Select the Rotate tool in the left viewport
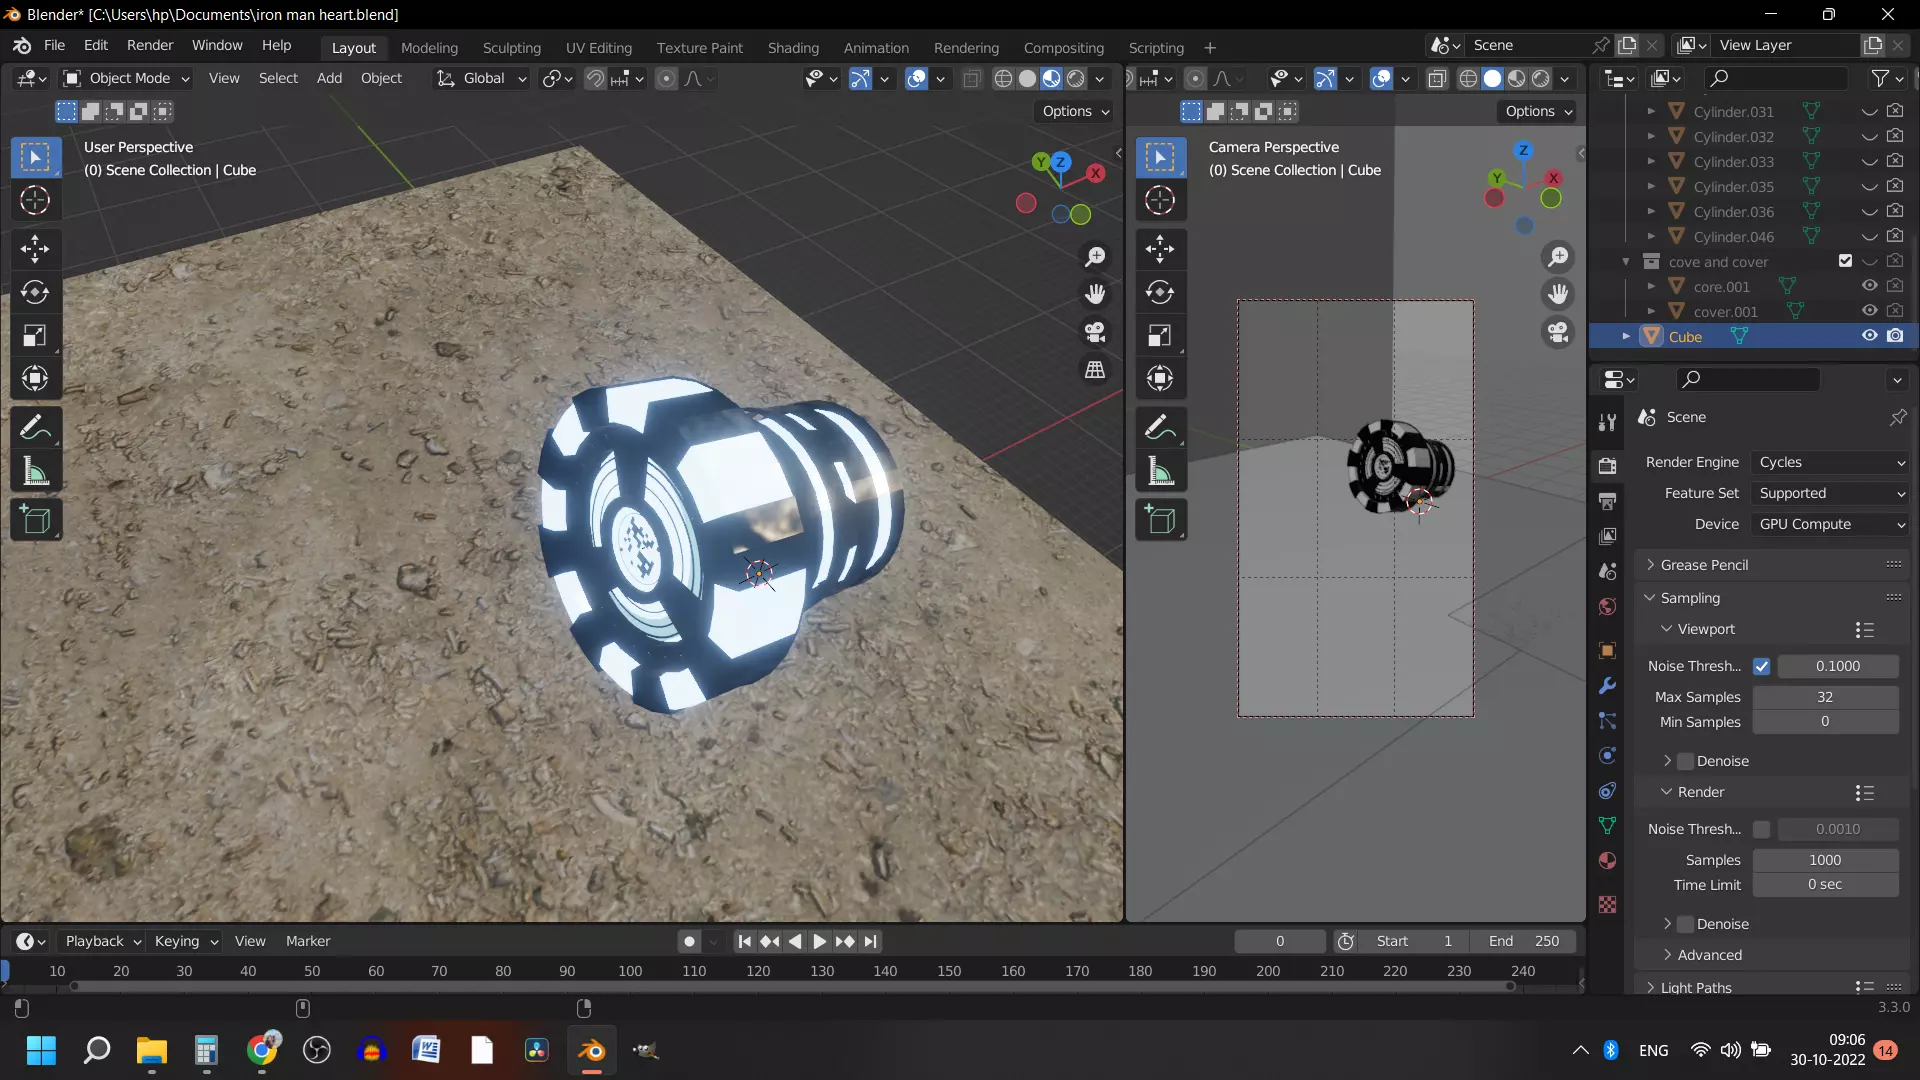Viewport: 1920px width, 1080px height. pyautogui.click(x=35, y=292)
